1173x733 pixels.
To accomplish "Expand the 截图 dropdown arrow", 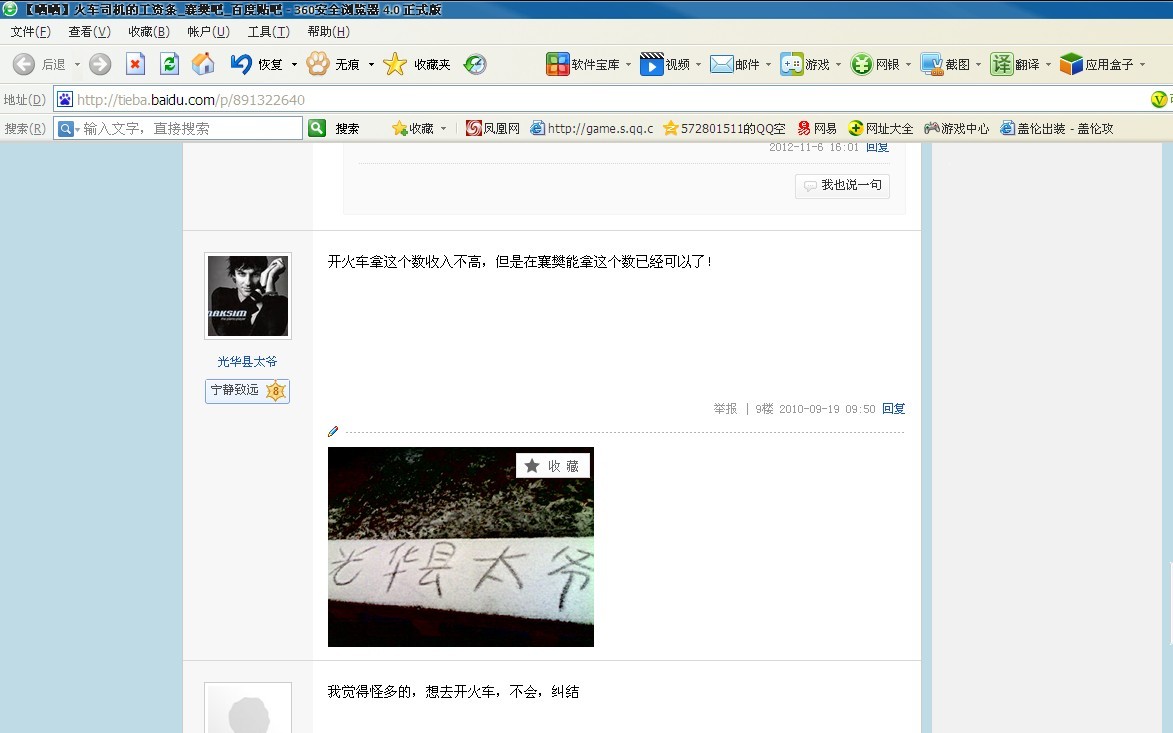I will click(x=978, y=65).
